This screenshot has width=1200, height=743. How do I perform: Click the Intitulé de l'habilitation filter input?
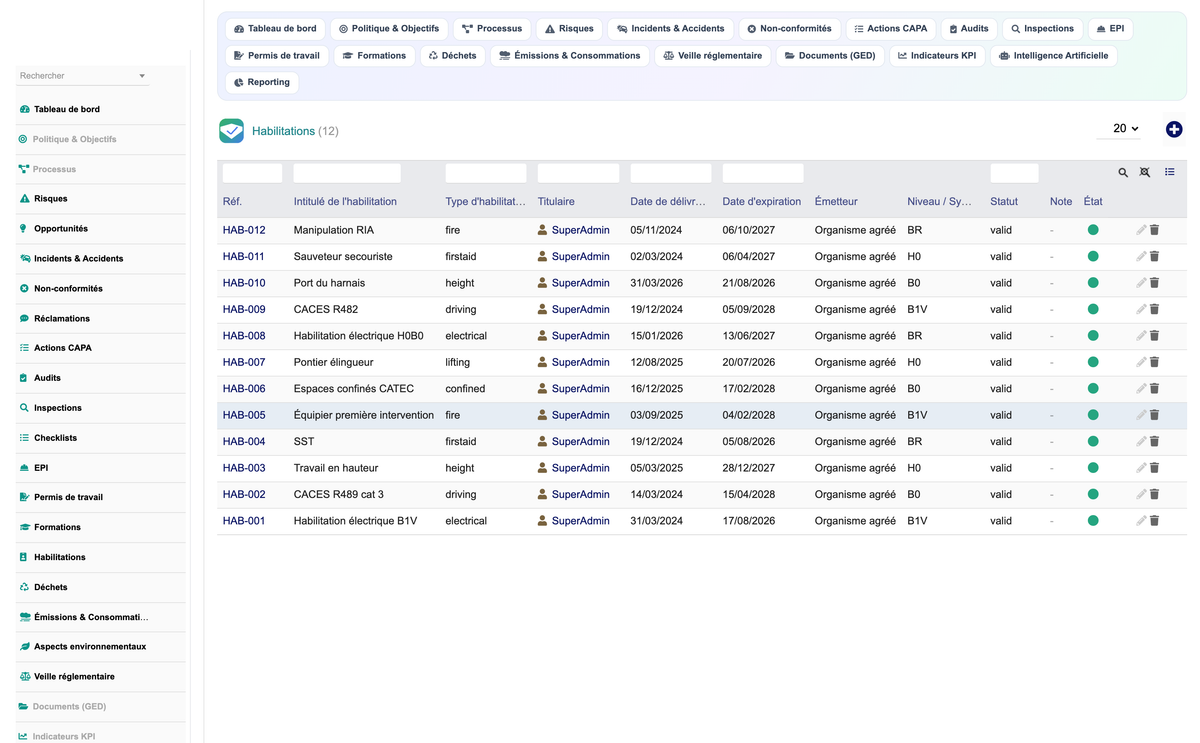pyautogui.click(x=347, y=173)
